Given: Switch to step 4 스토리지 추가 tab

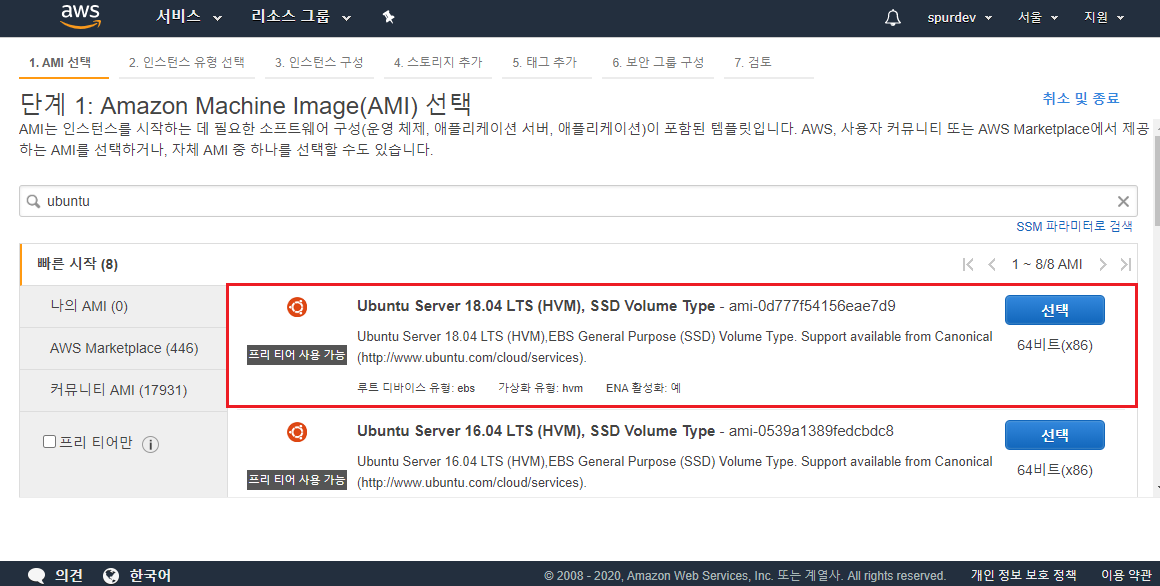Looking at the screenshot, I should [438, 63].
